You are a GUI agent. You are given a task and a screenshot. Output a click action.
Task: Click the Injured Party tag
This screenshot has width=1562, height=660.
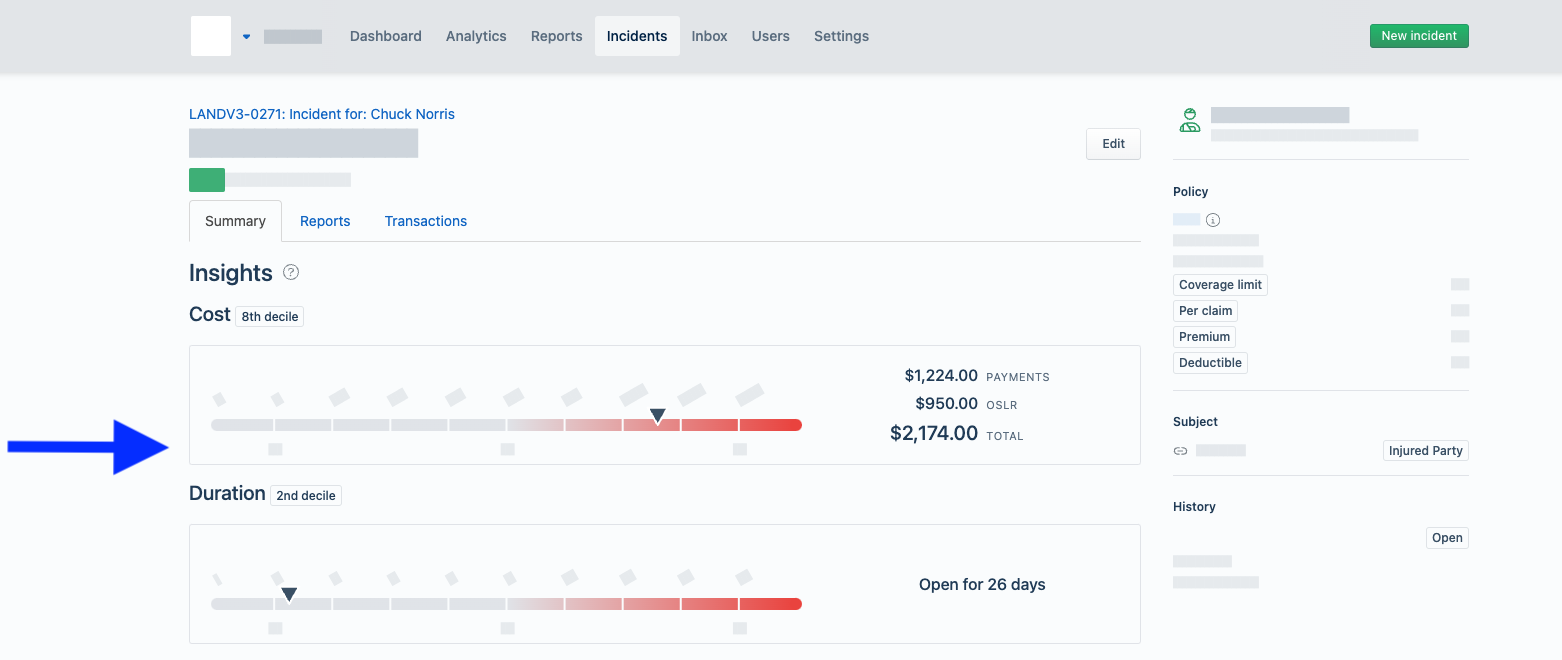click(x=1426, y=451)
